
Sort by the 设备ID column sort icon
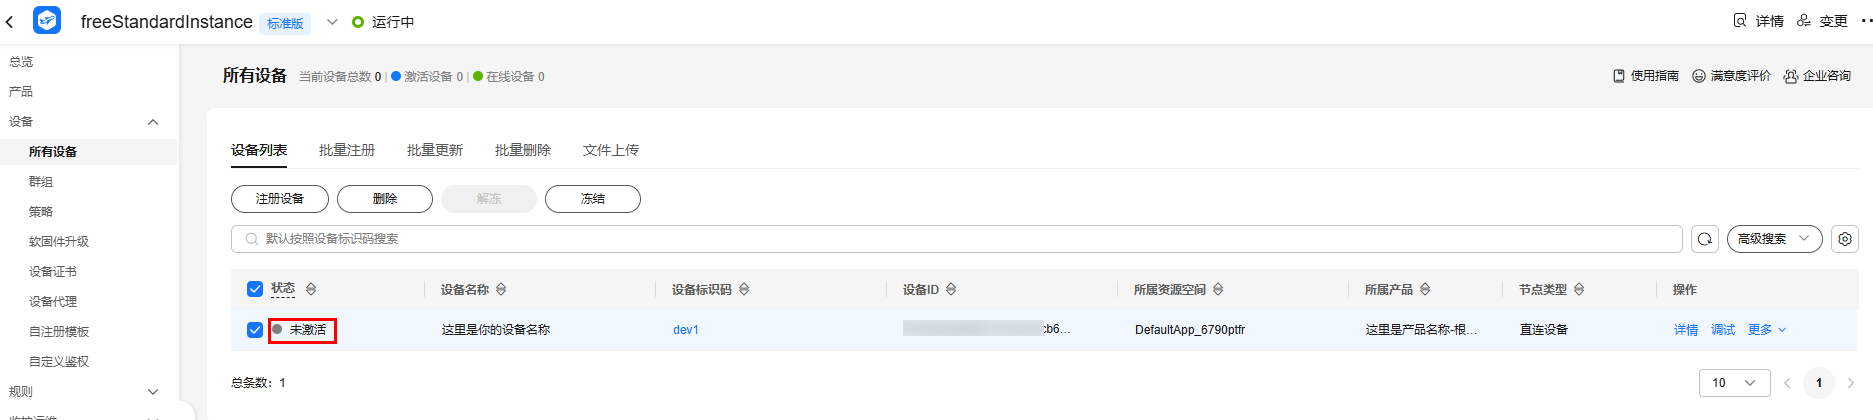point(951,289)
